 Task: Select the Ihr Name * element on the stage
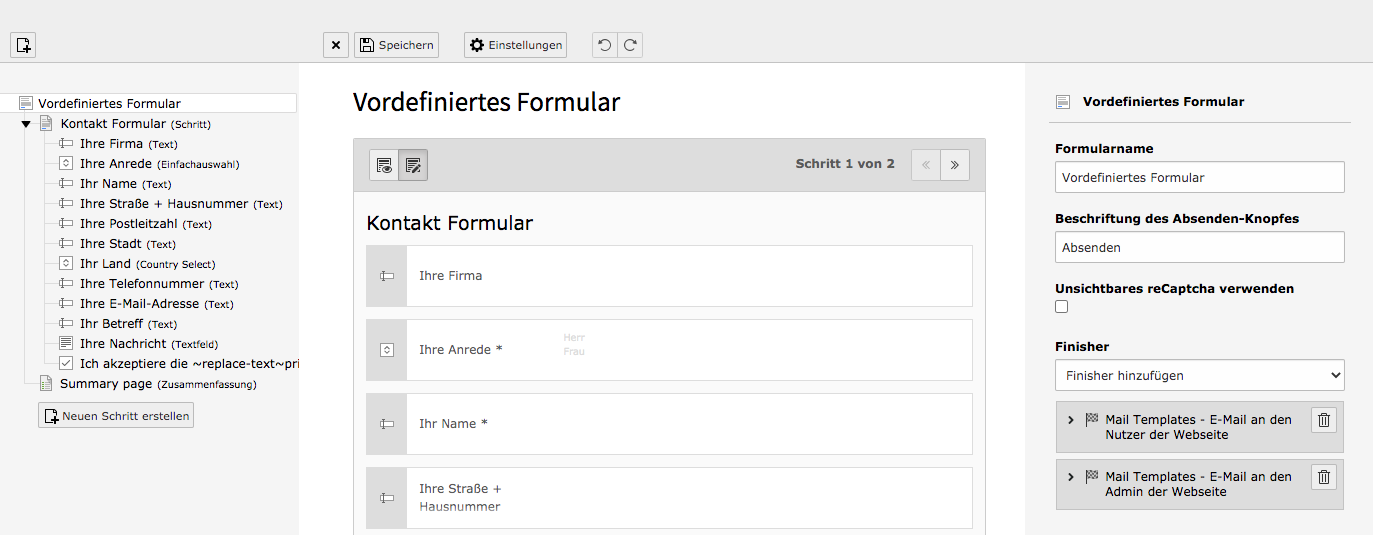pos(670,424)
